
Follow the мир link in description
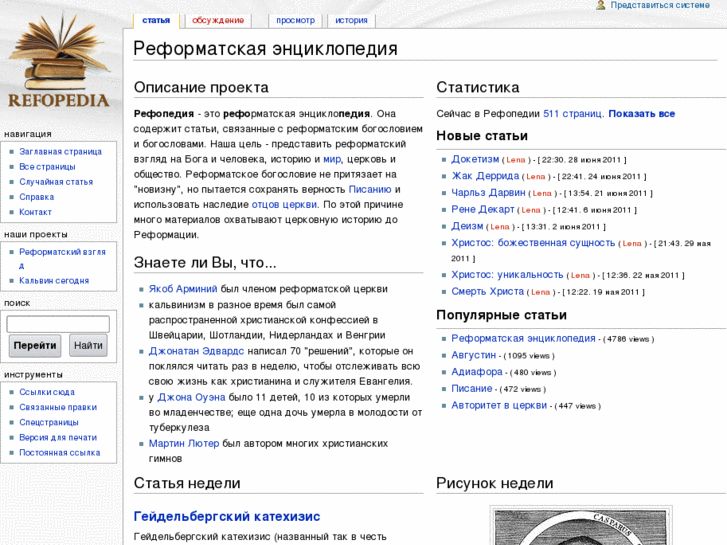tap(332, 159)
